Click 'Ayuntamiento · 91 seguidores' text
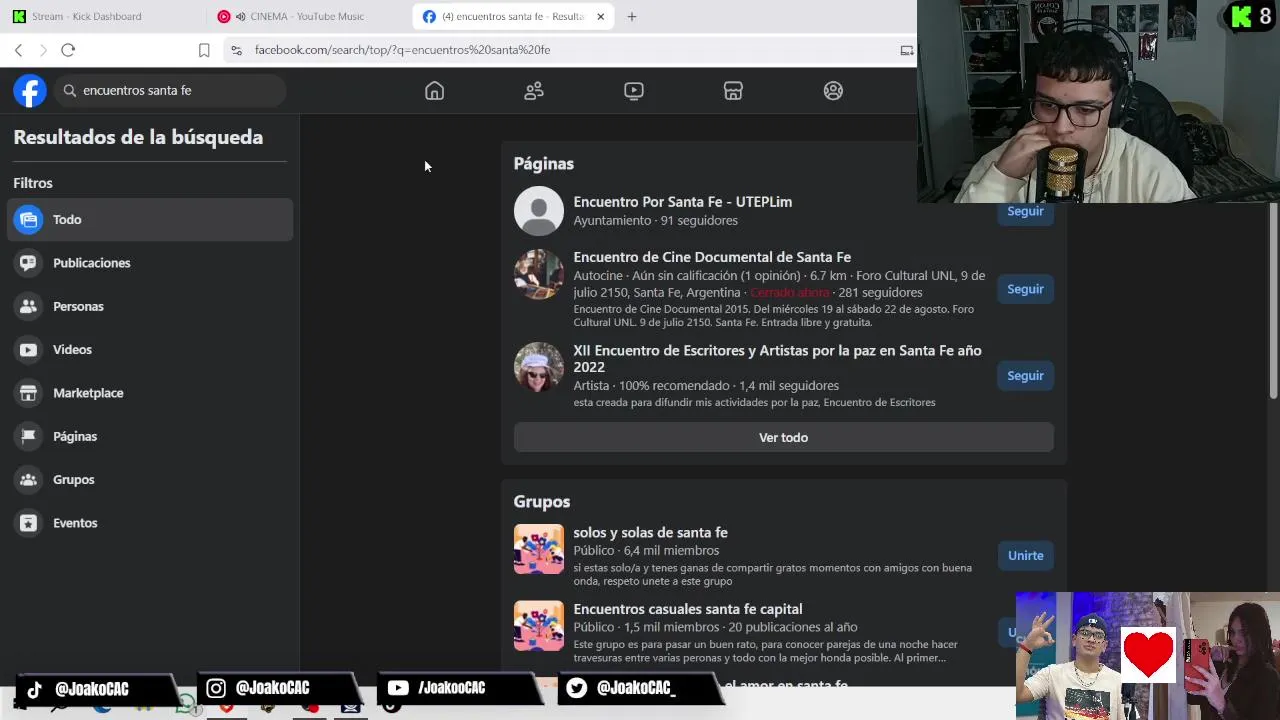Screen dimensions: 1280x720 coord(655,220)
